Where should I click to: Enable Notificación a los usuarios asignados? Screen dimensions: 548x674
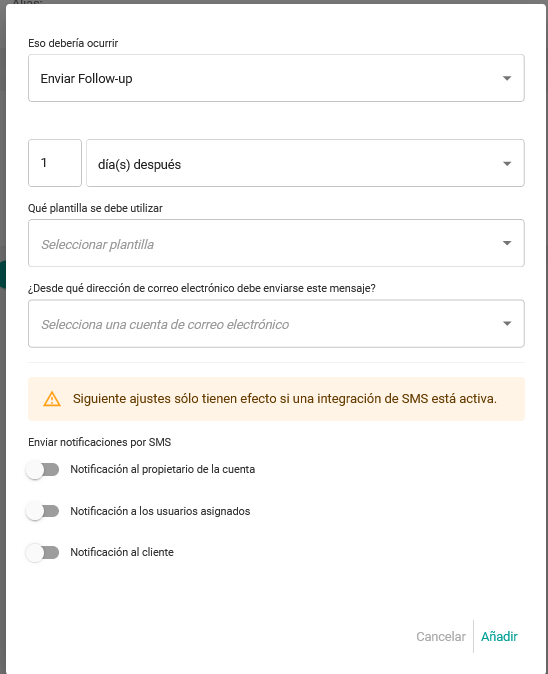43,511
